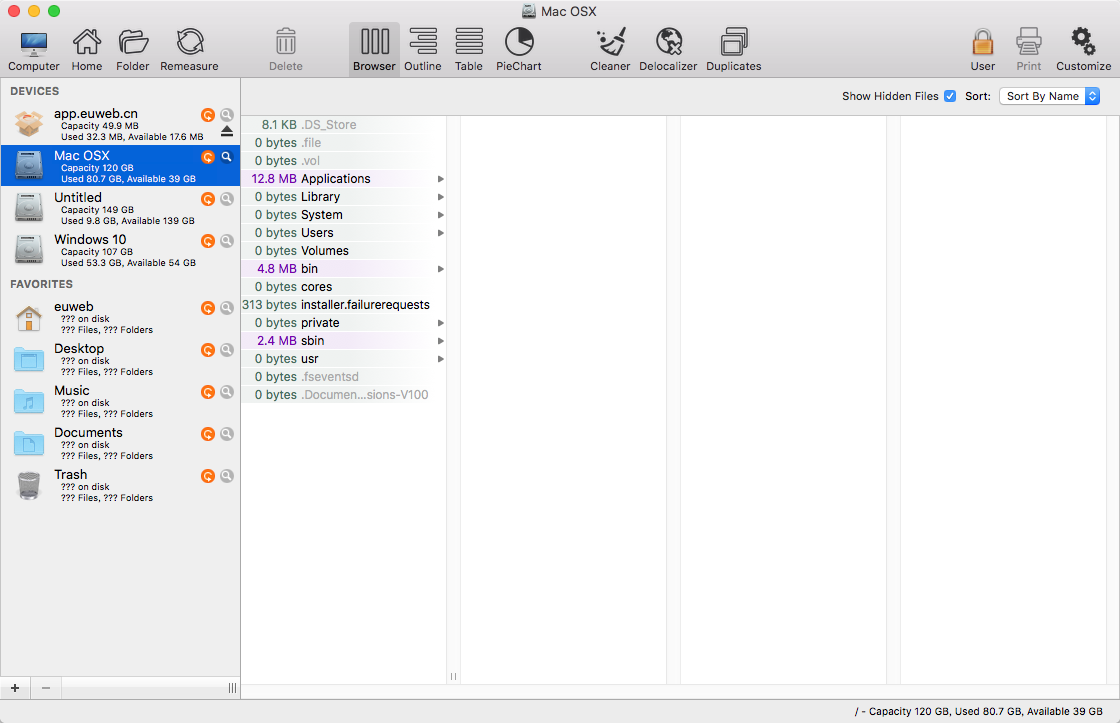The image size is (1120, 723).
Task: Select the .fseventsd row
Action: [344, 377]
